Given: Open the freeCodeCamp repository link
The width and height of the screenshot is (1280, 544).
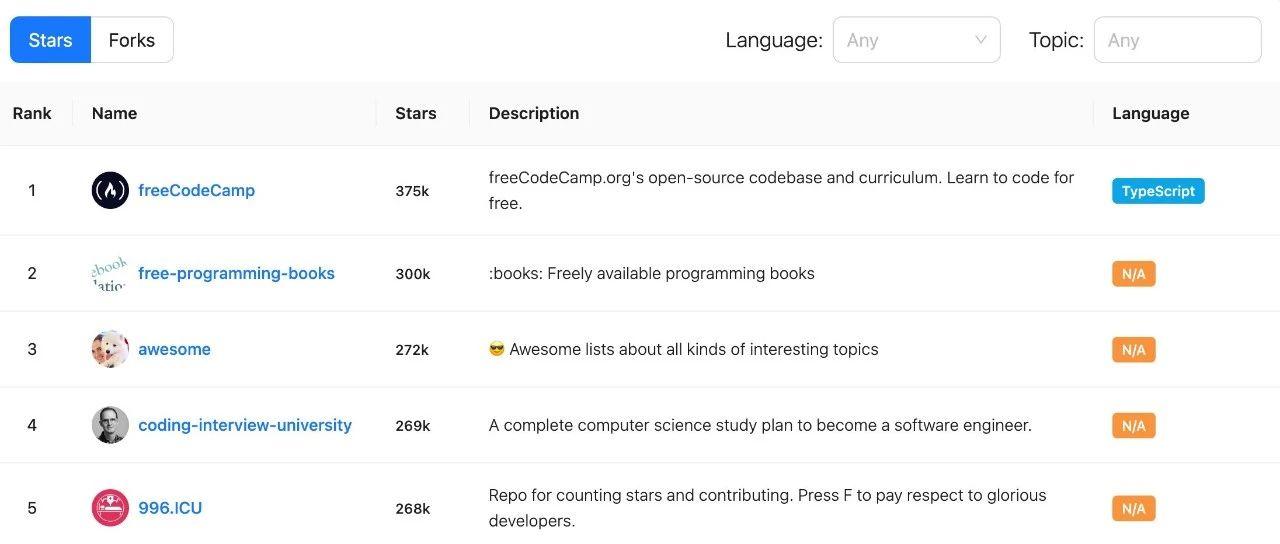Looking at the screenshot, I should [196, 190].
